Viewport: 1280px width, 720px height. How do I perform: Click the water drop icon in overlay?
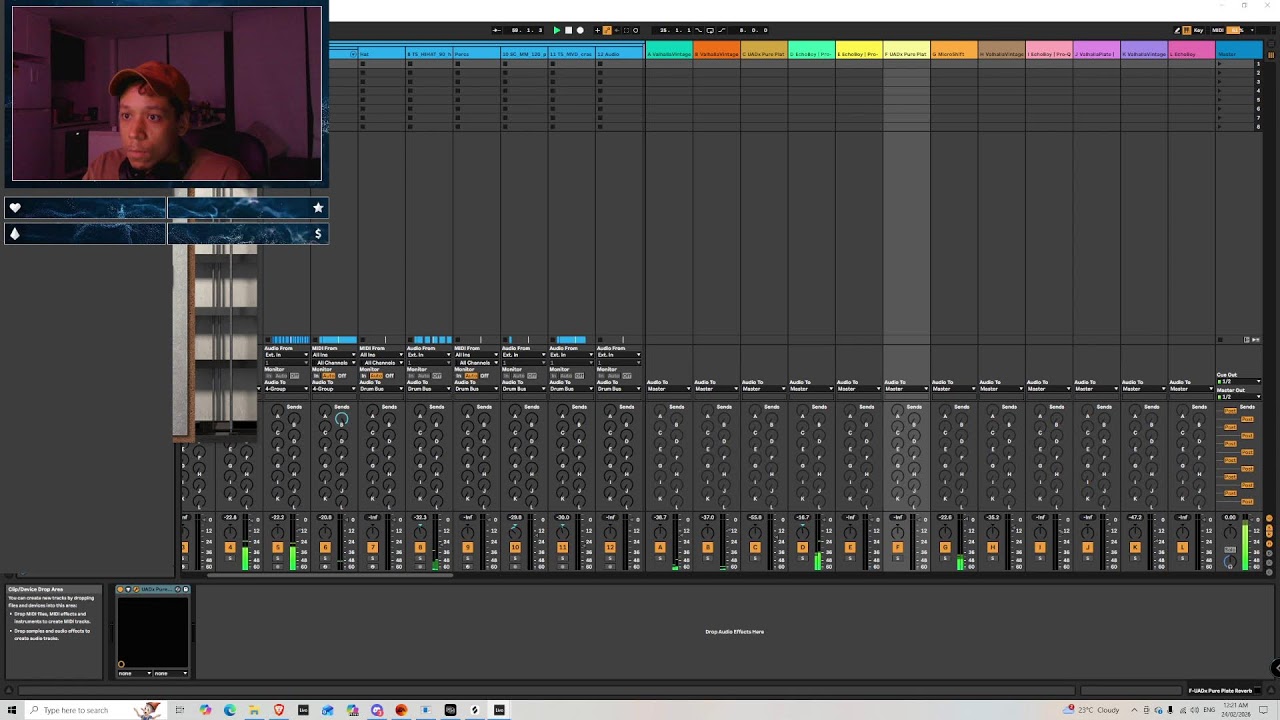tap(14, 234)
